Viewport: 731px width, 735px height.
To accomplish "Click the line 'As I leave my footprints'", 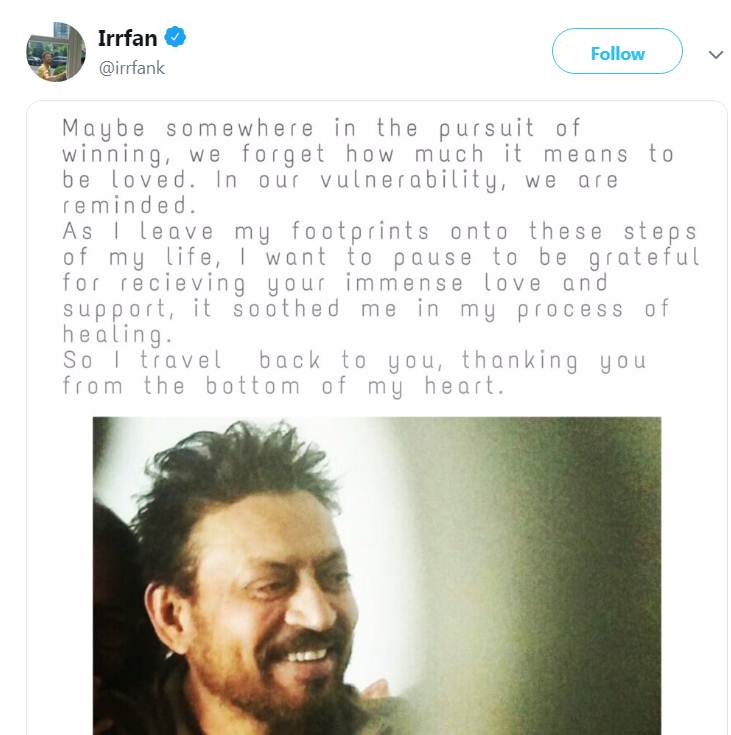I will point(378,231).
